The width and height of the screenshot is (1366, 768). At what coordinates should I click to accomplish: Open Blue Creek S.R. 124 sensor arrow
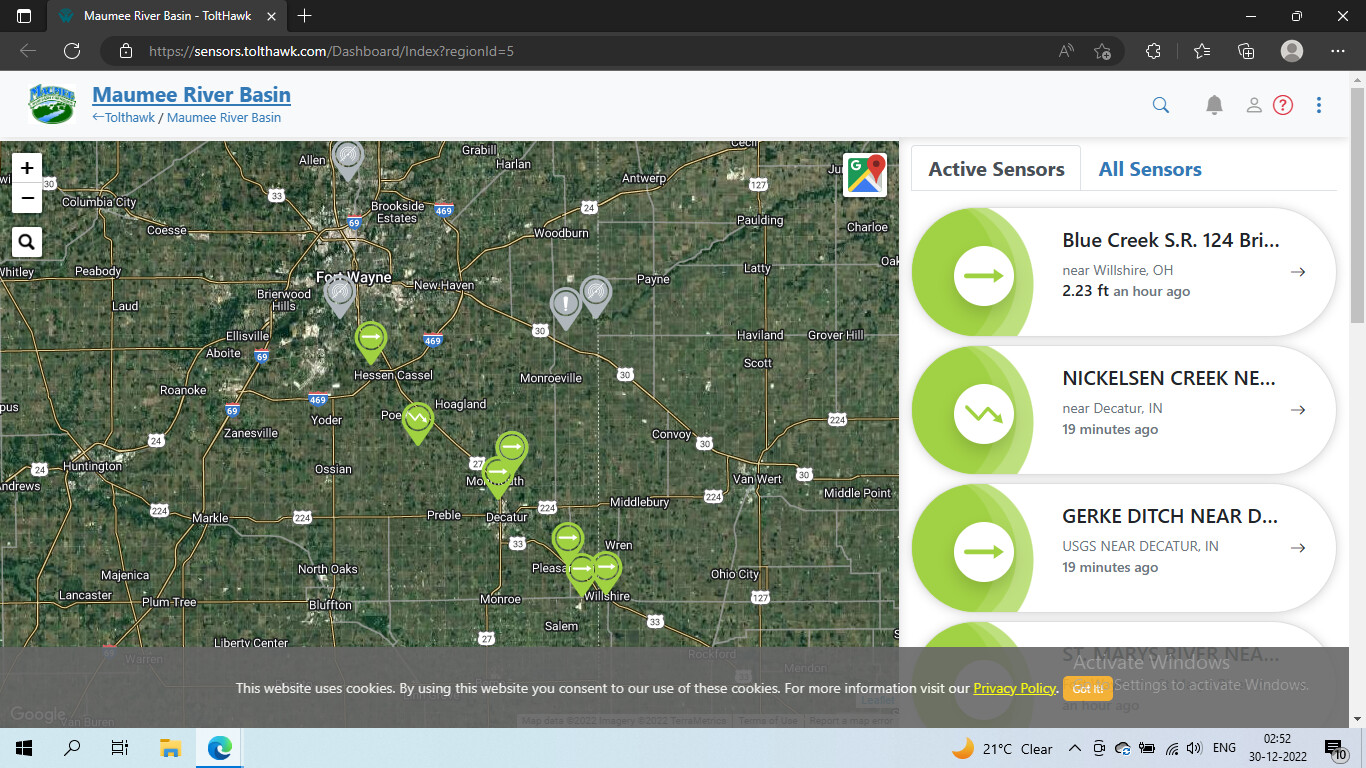[1298, 272]
